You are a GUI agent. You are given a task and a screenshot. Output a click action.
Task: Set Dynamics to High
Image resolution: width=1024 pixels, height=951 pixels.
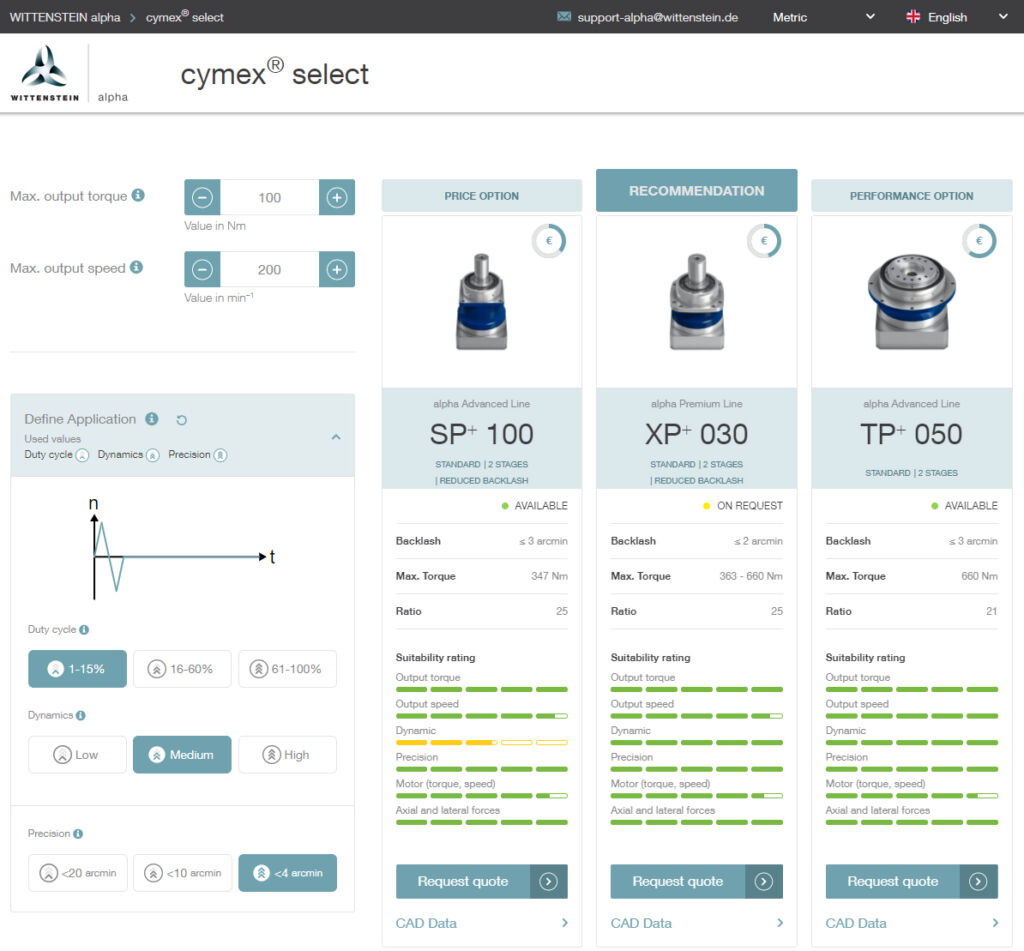[x=287, y=755]
